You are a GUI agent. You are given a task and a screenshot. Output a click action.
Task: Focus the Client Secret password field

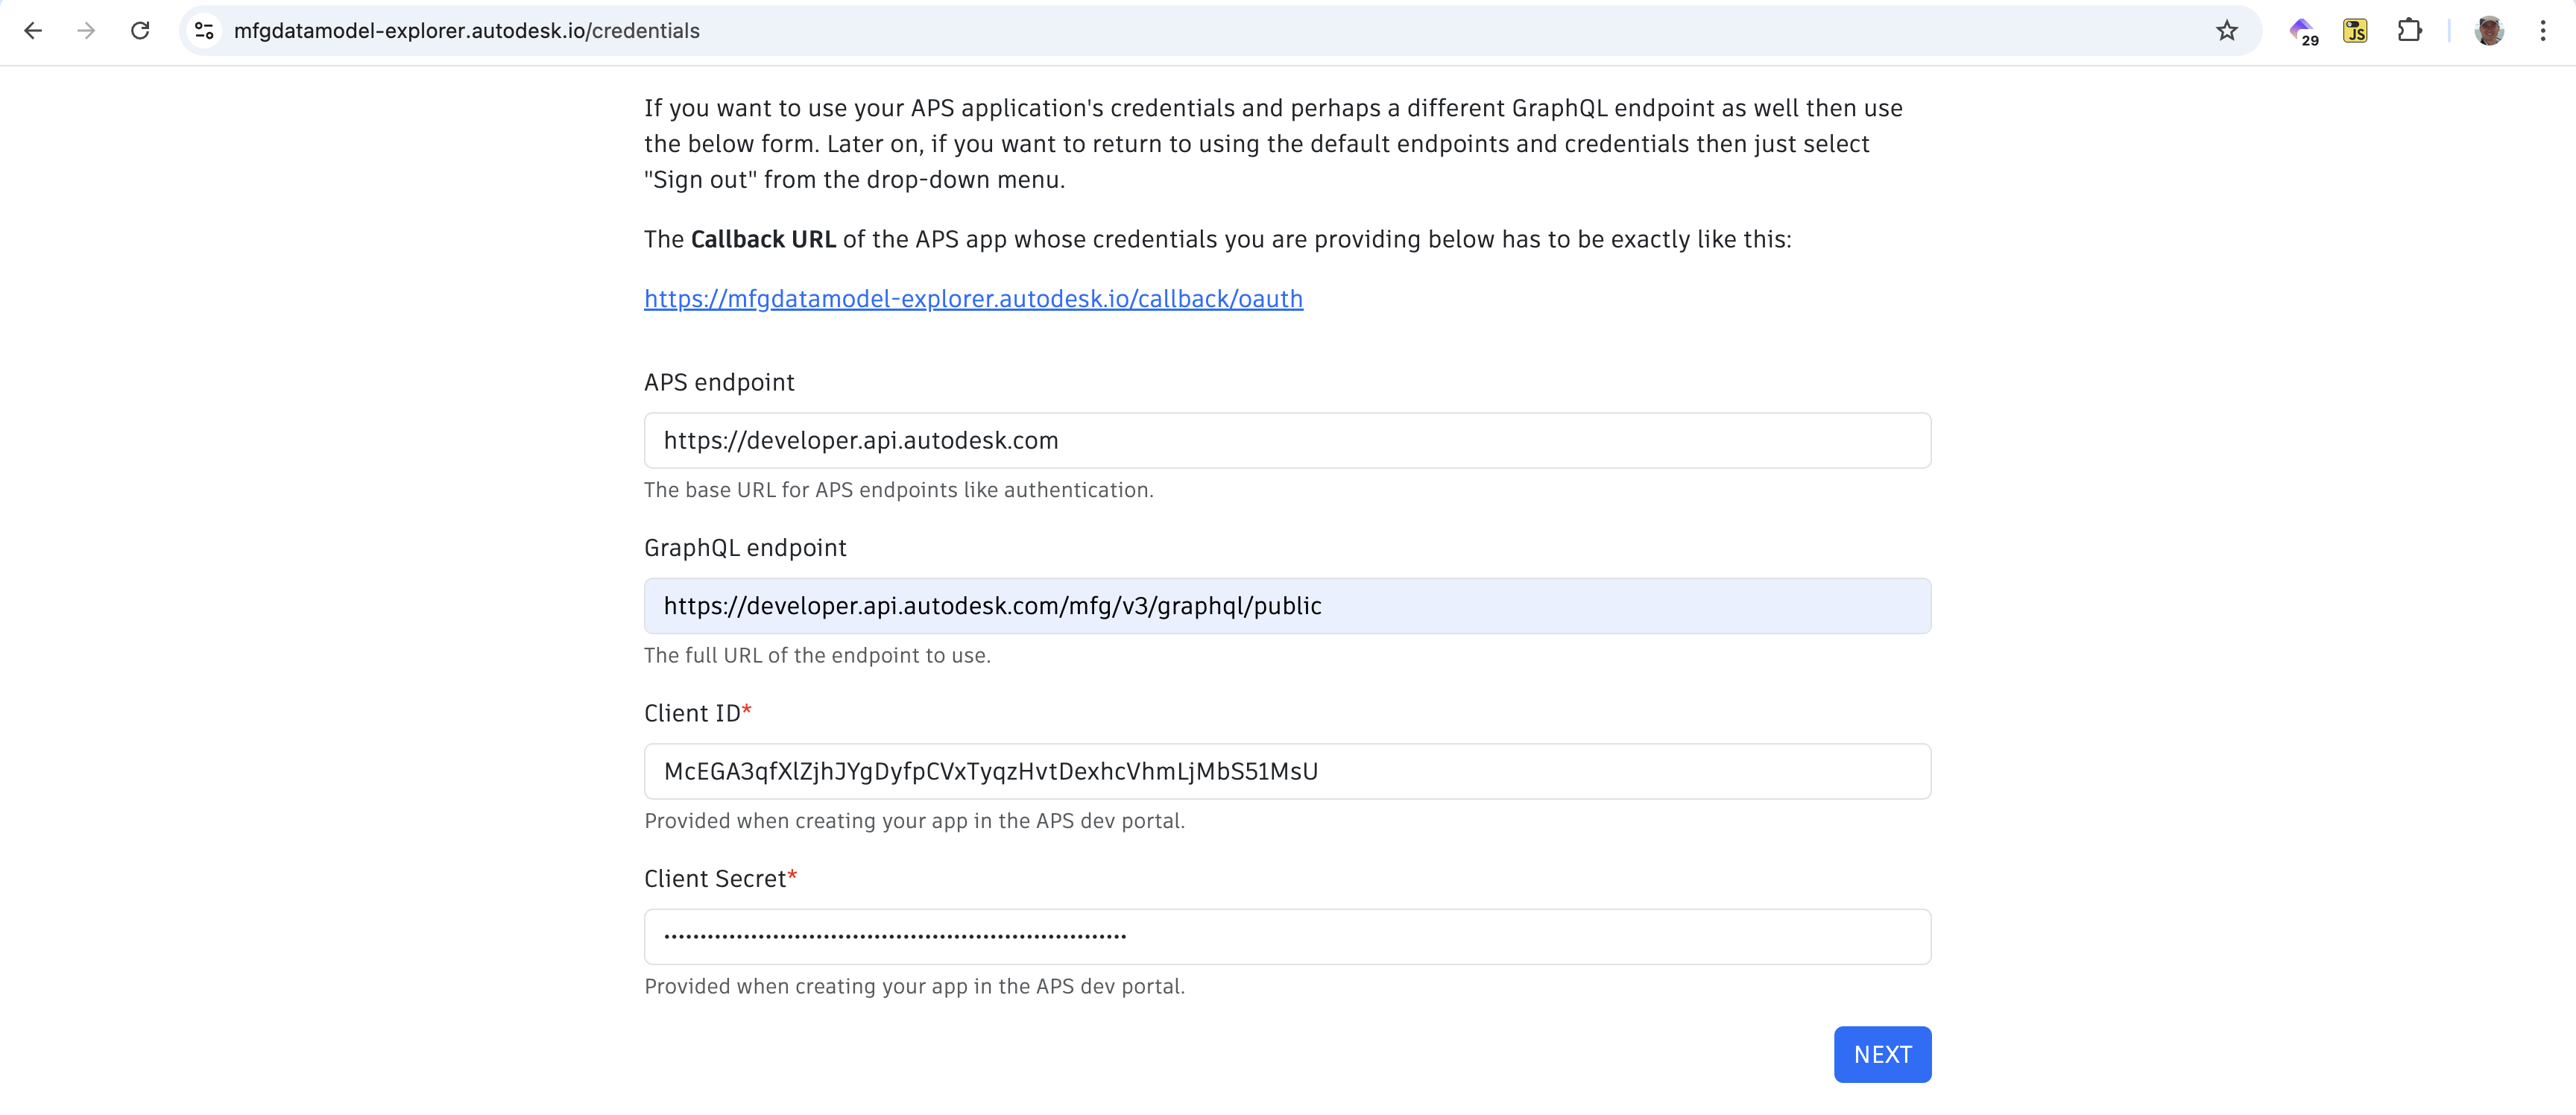click(x=1286, y=936)
